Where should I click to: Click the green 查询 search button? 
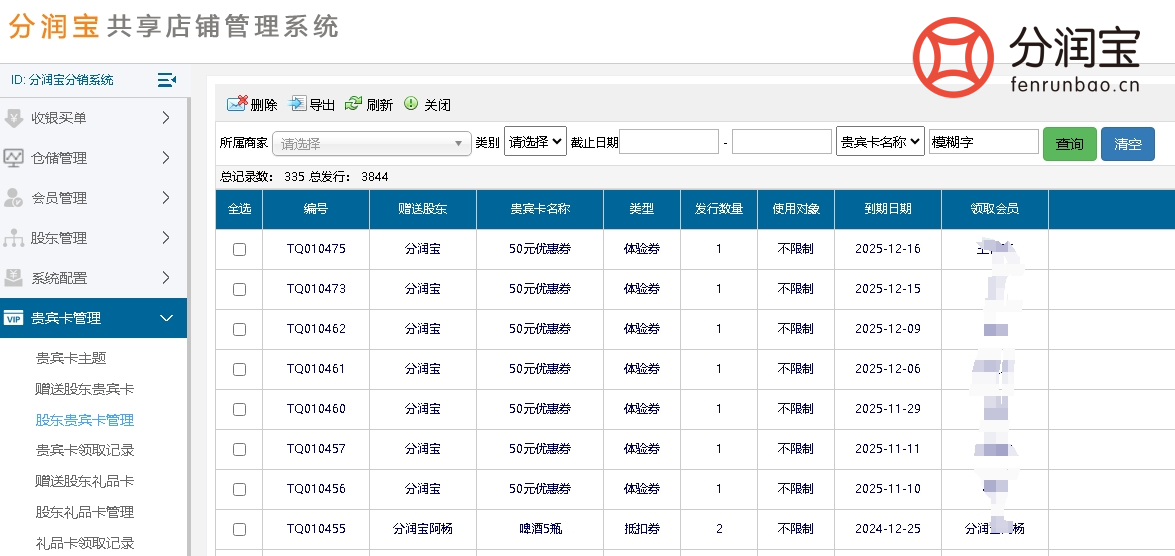(x=1069, y=144)
